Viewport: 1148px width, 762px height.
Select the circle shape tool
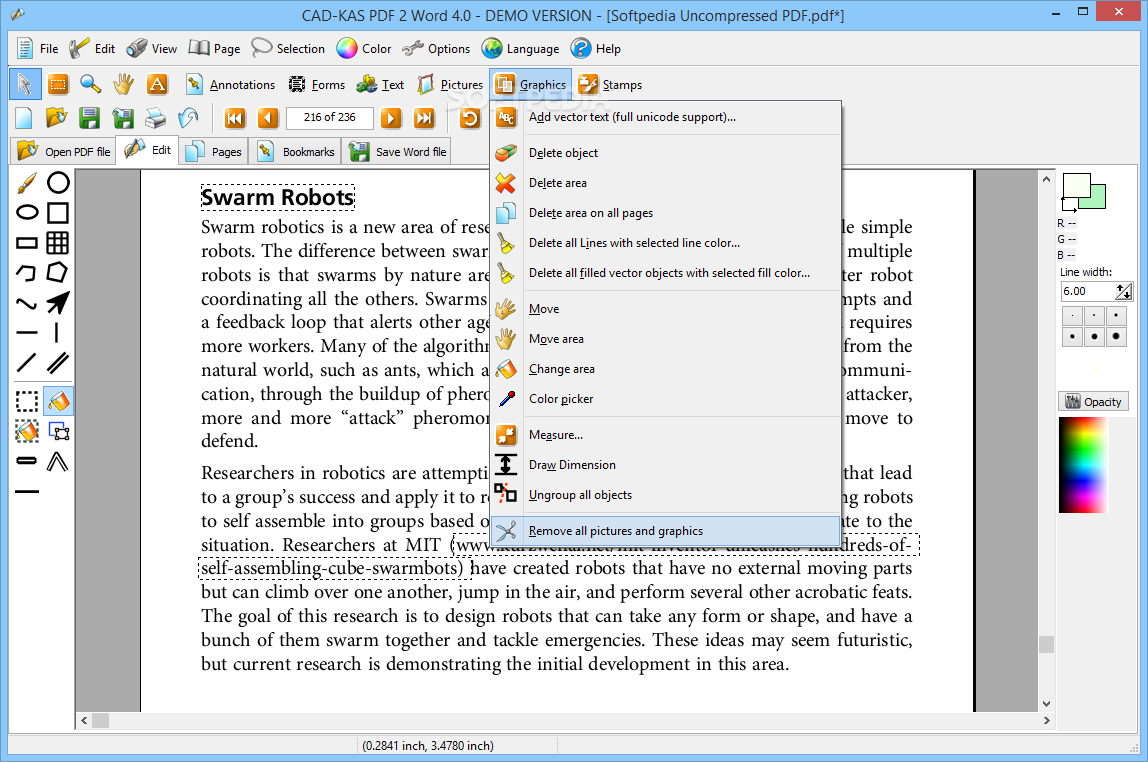tap(58, 182)
